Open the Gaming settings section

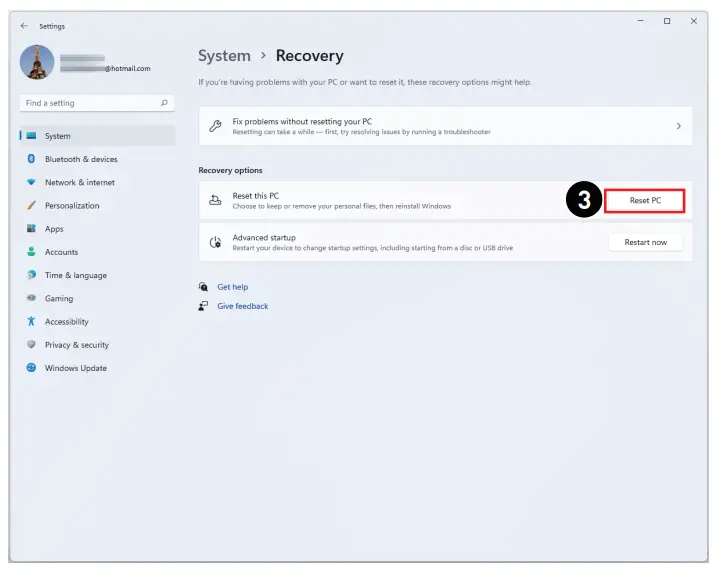[58, 298]
